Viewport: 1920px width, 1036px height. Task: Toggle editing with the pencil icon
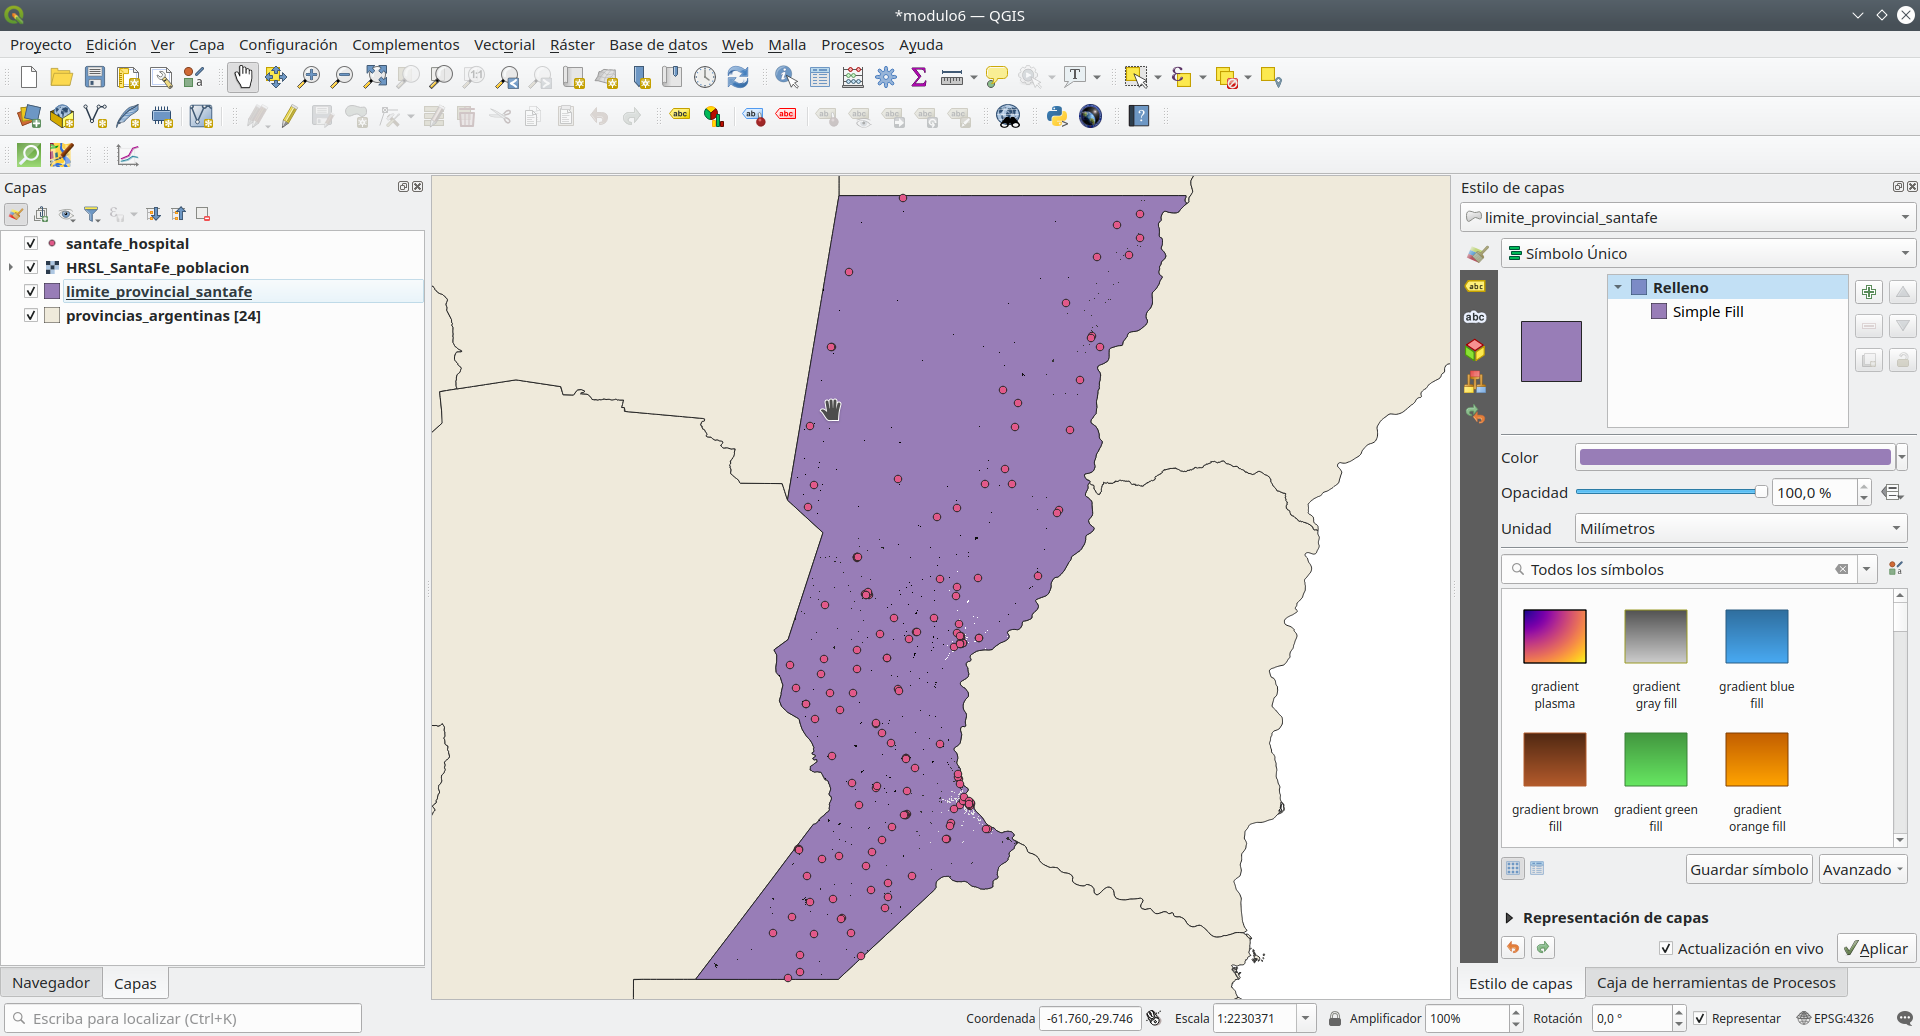tap(289, 116)
